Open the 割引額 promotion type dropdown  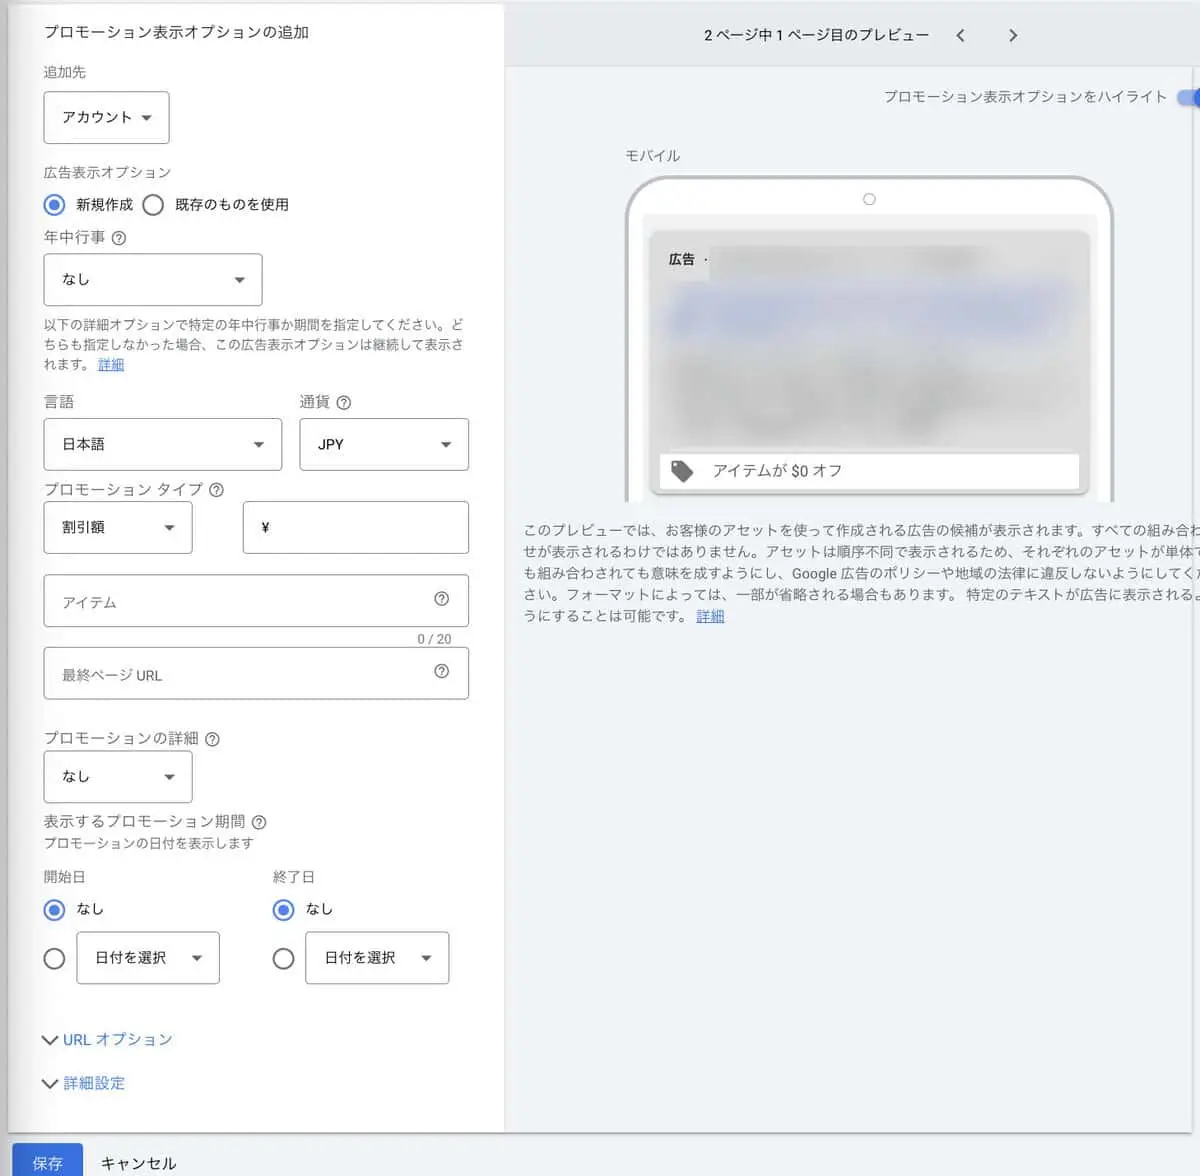tap(117, 527)
